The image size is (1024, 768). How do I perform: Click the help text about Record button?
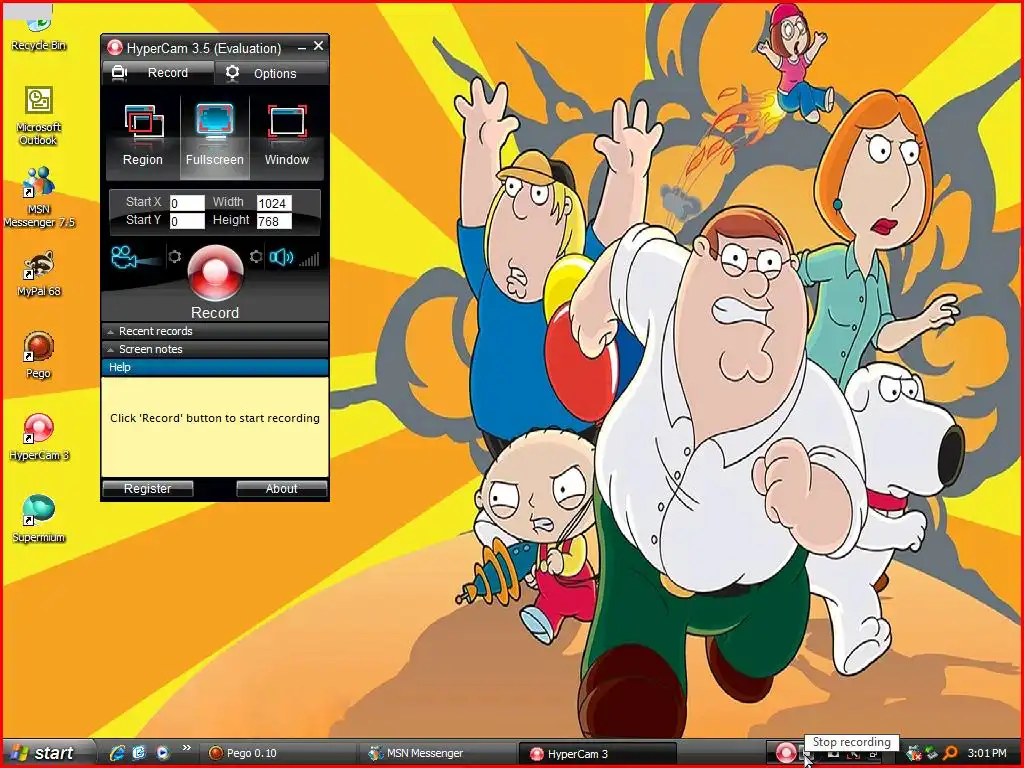[x=215, y=418]
